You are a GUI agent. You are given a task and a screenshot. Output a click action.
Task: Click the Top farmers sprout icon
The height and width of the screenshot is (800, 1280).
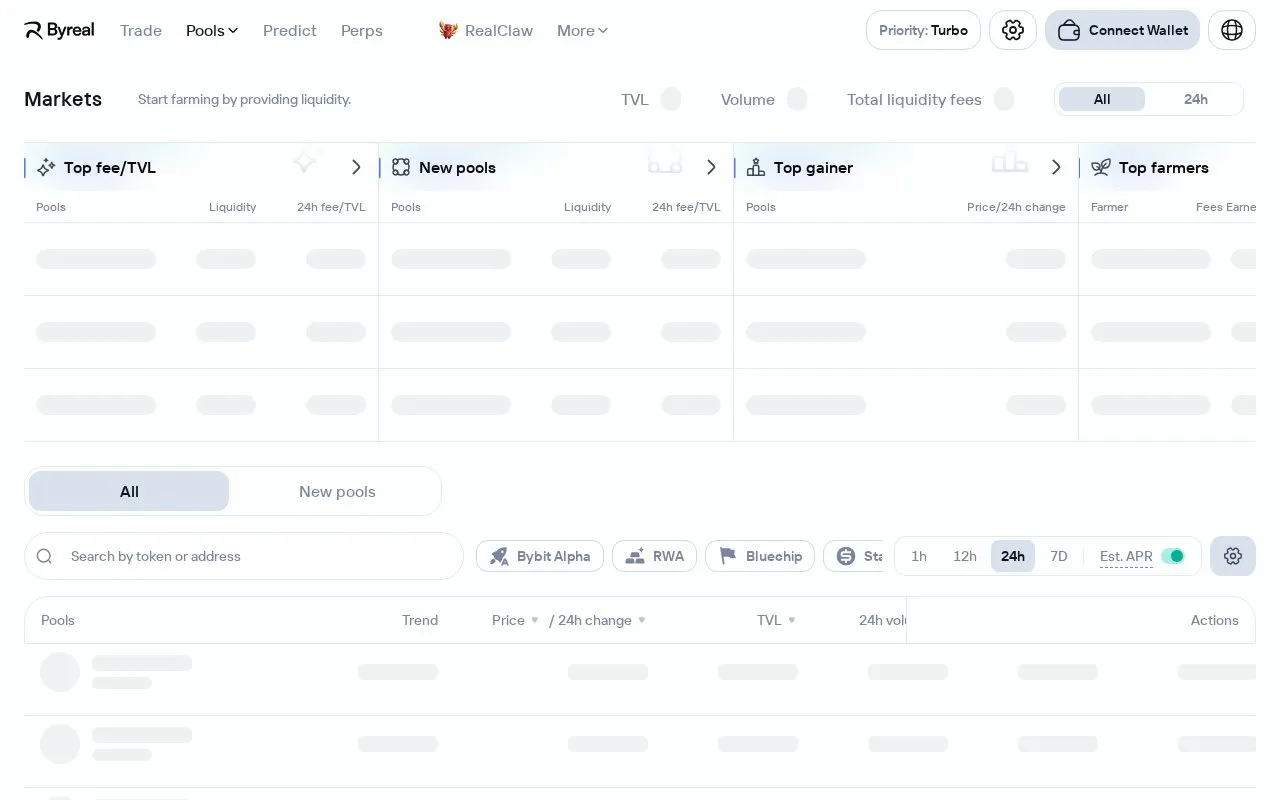coord(1101,168)
